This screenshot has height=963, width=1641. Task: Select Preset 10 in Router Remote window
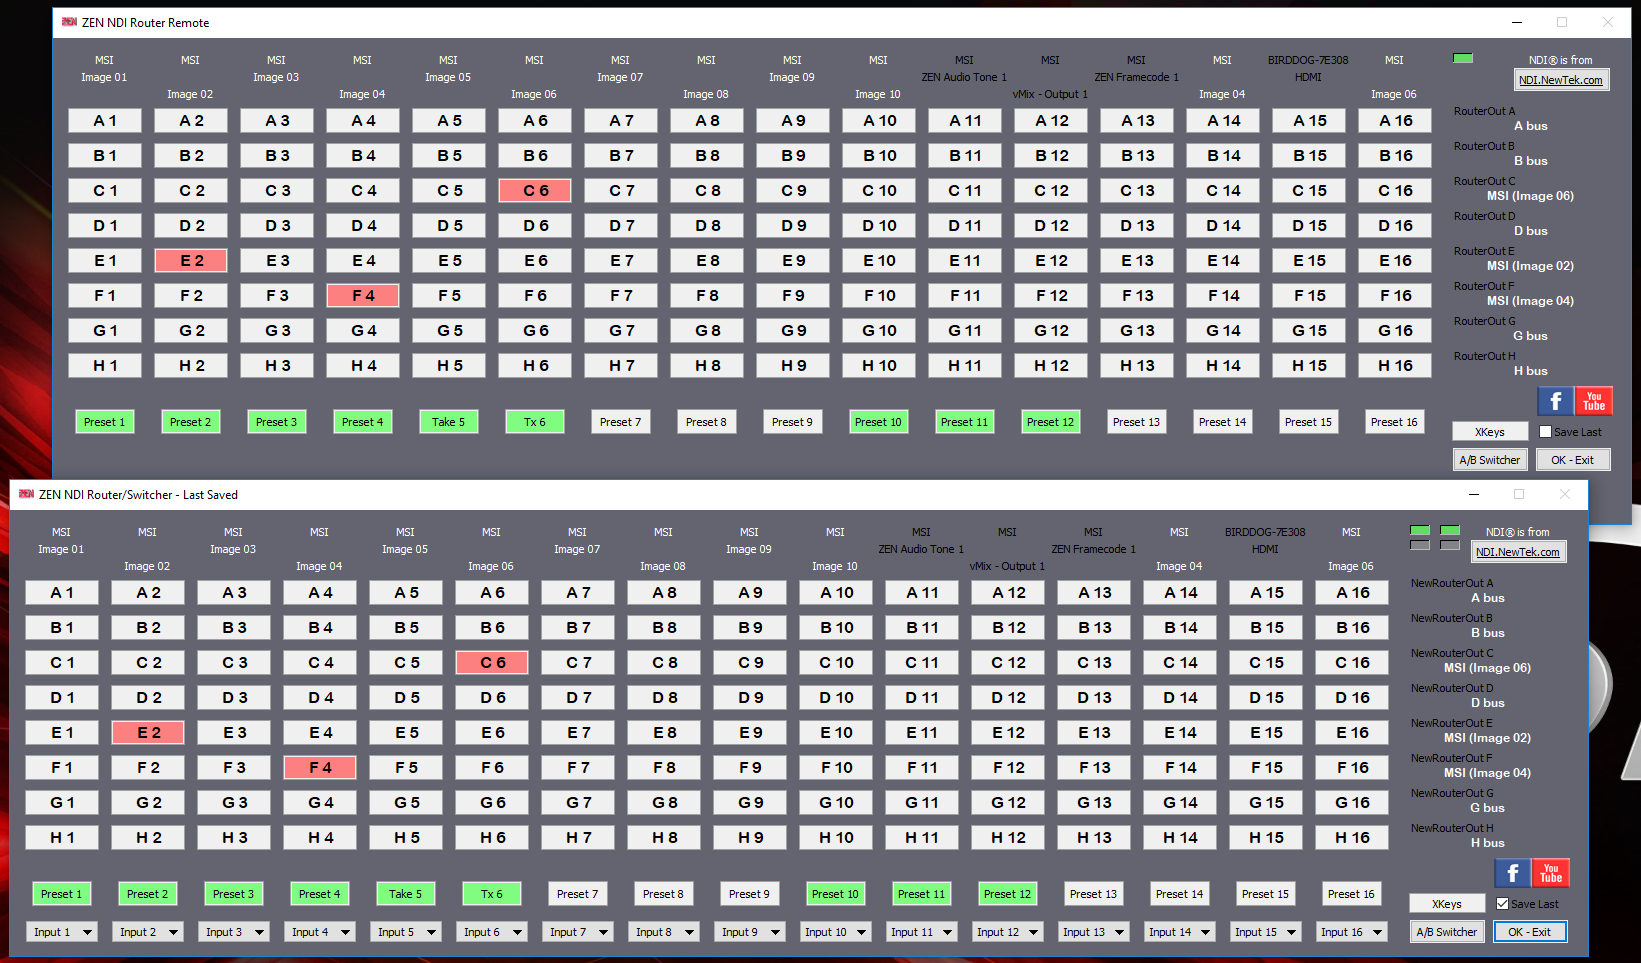click(878, 422)
